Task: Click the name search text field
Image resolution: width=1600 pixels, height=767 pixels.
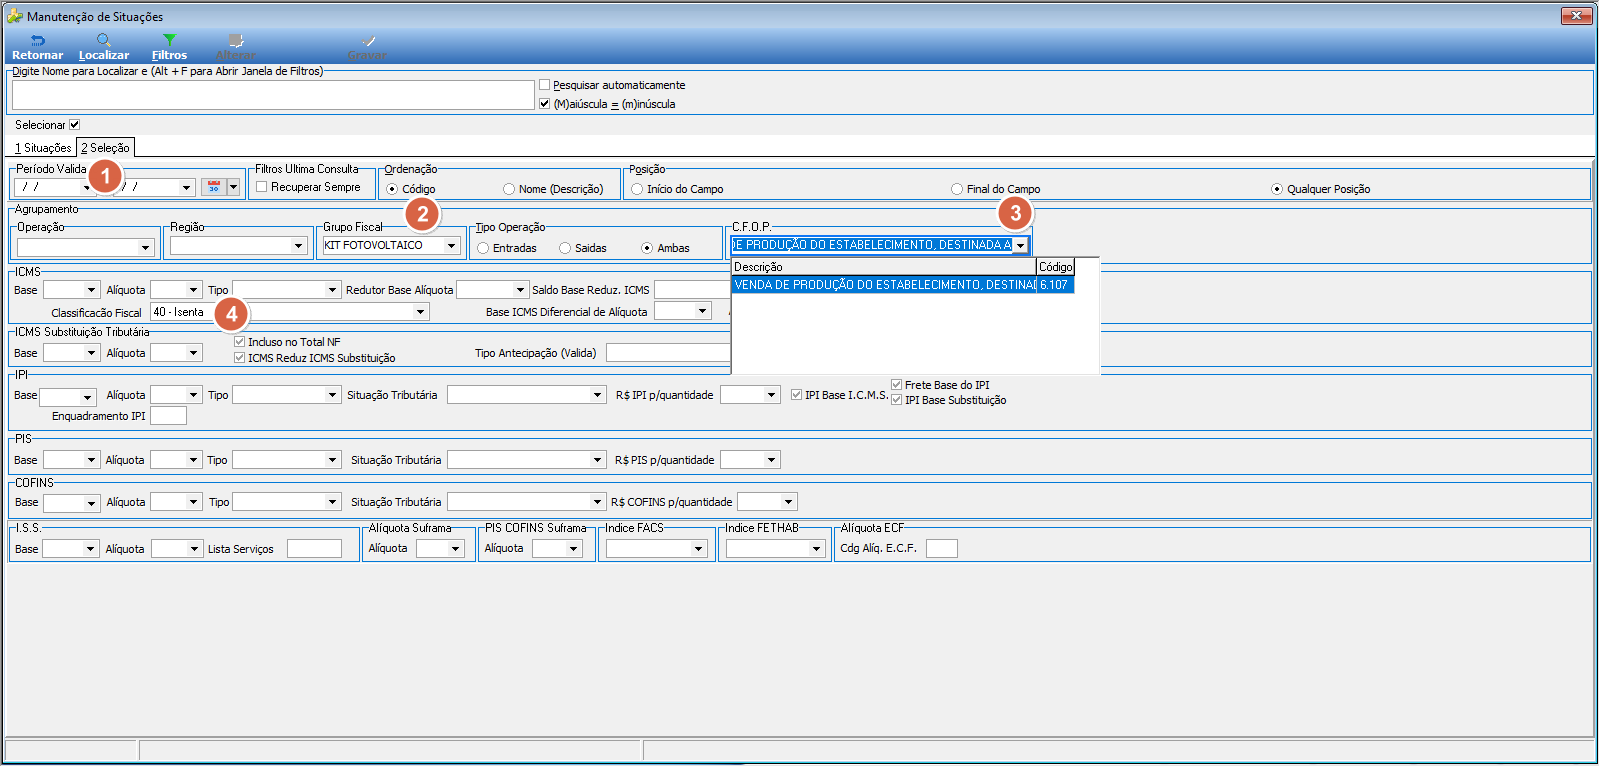Action: [273, 95]
